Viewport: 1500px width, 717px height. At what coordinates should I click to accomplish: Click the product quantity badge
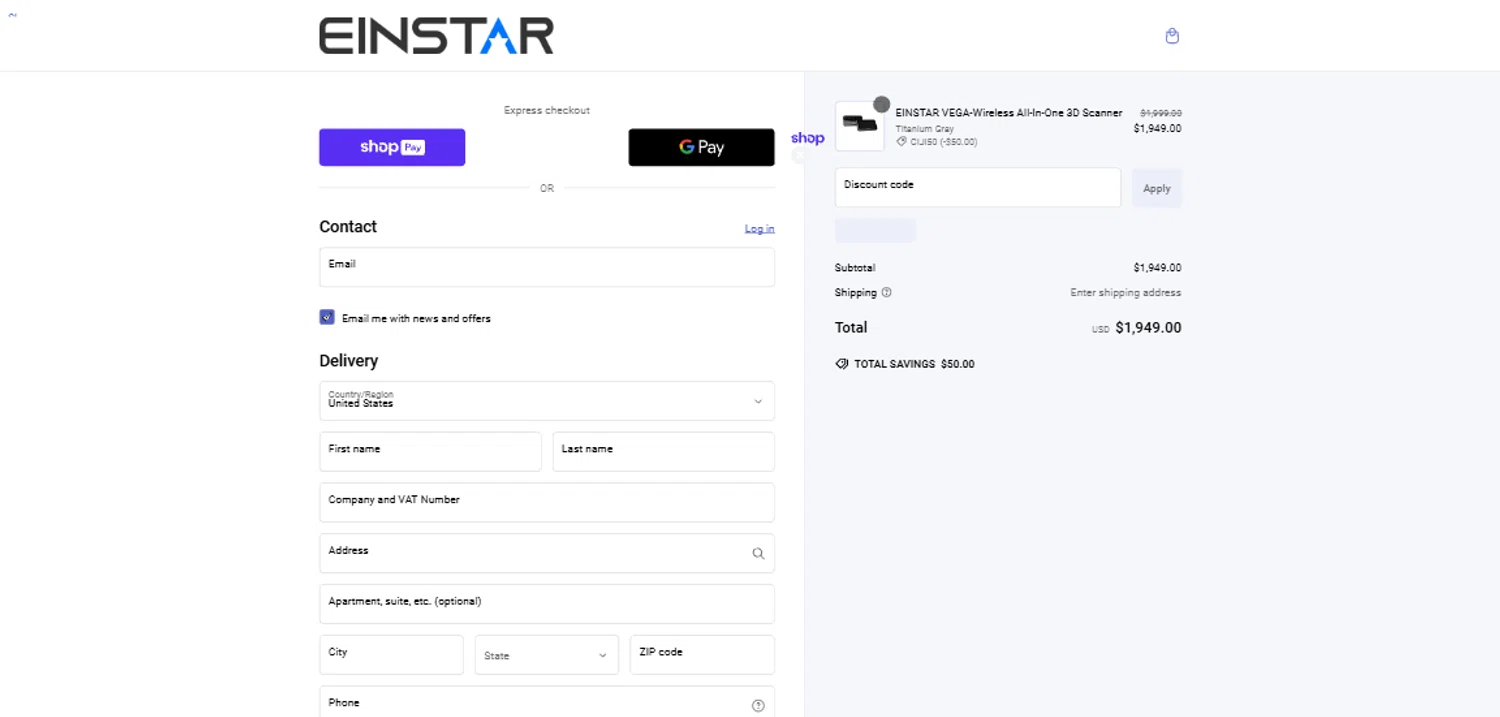tap(881, 104)
